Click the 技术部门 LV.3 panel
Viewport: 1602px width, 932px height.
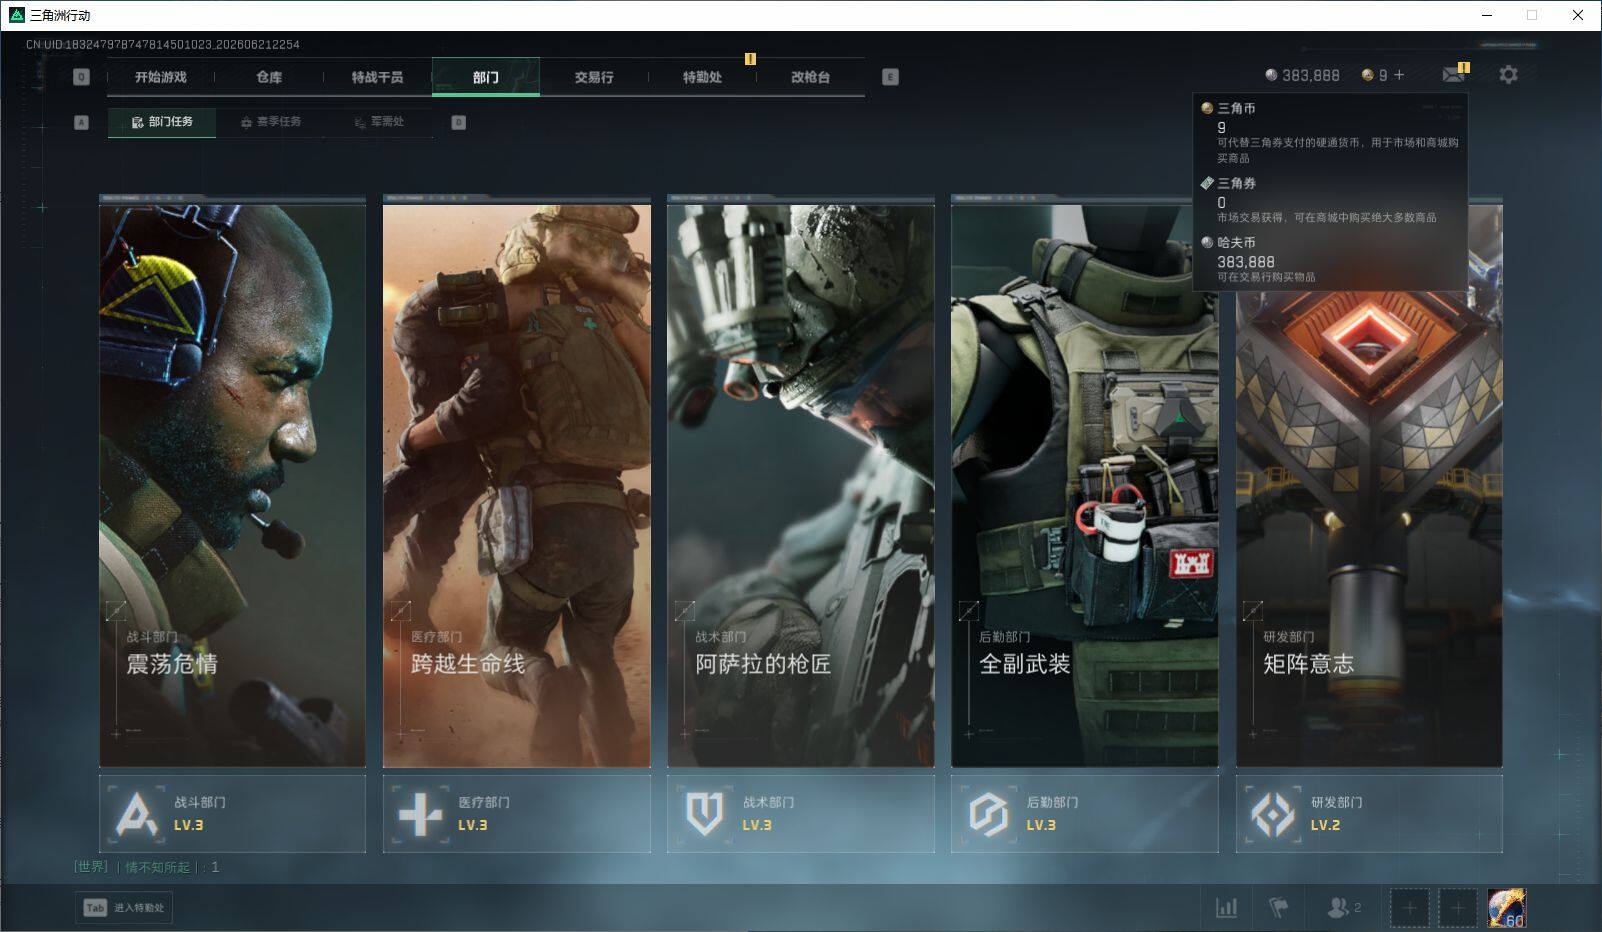[x=801, y=814]
